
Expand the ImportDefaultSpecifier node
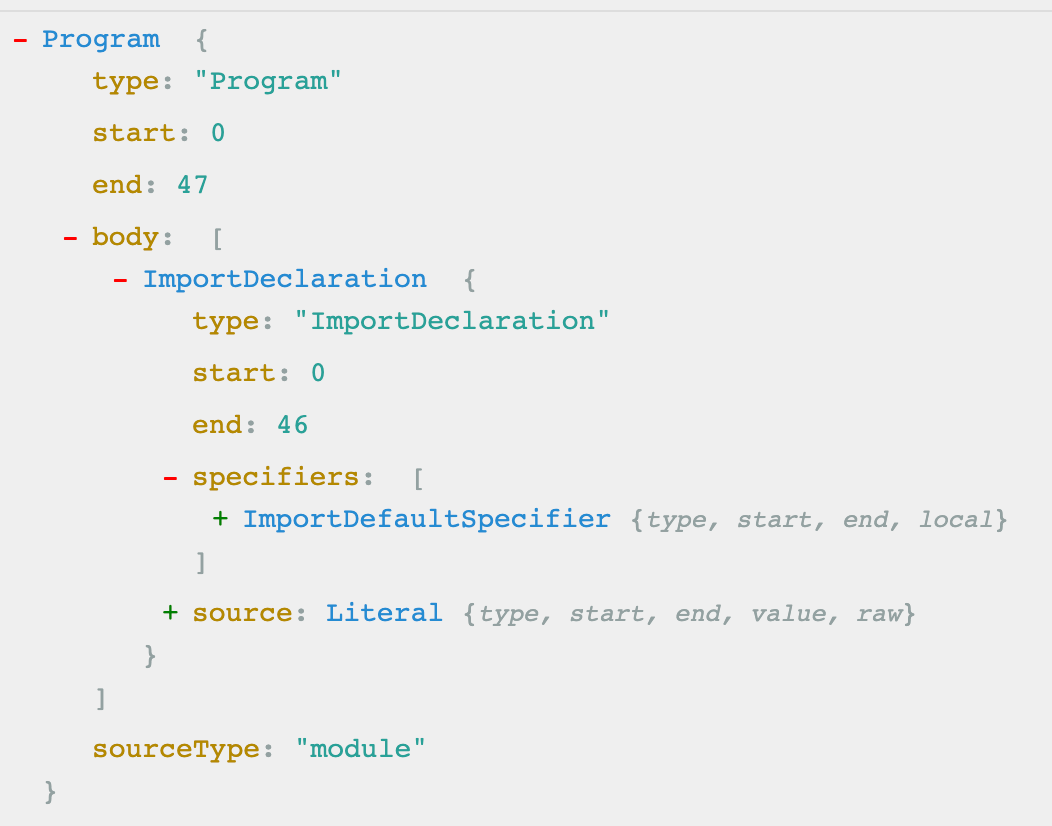pos(220,520)
